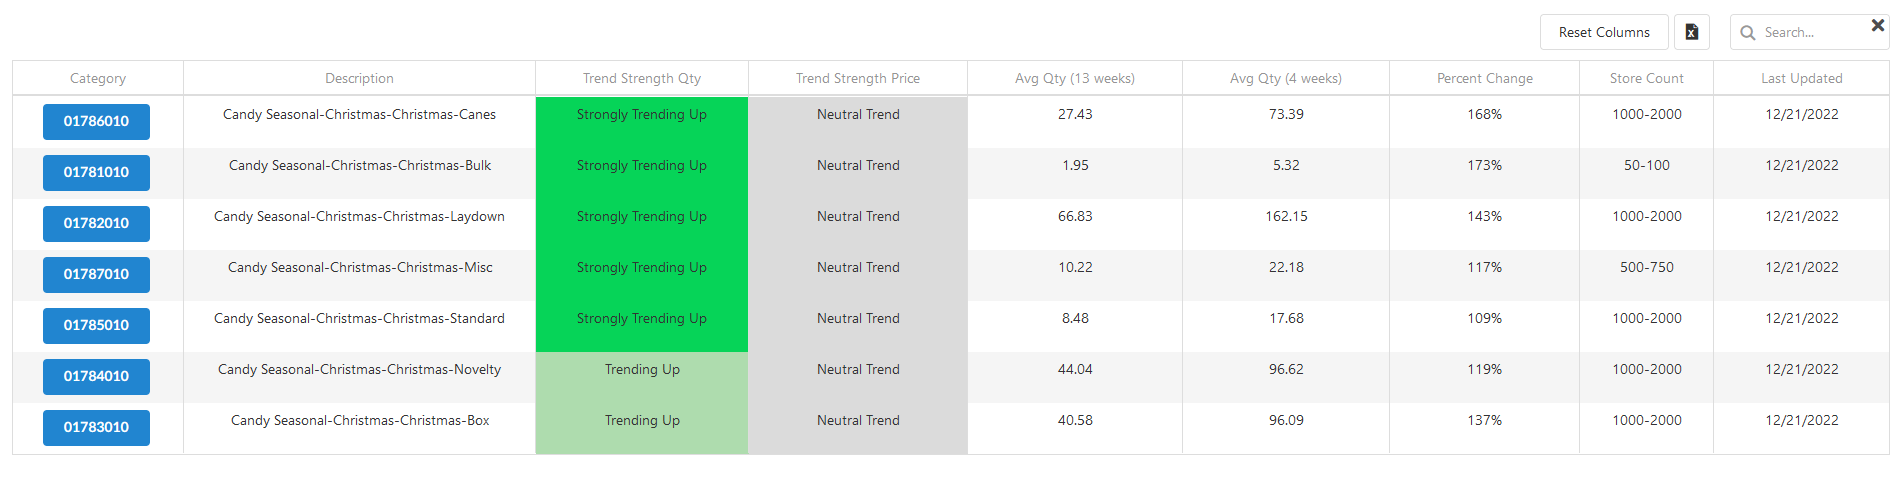Select category 01784010

pyautogui.click(x=96, y=377)
